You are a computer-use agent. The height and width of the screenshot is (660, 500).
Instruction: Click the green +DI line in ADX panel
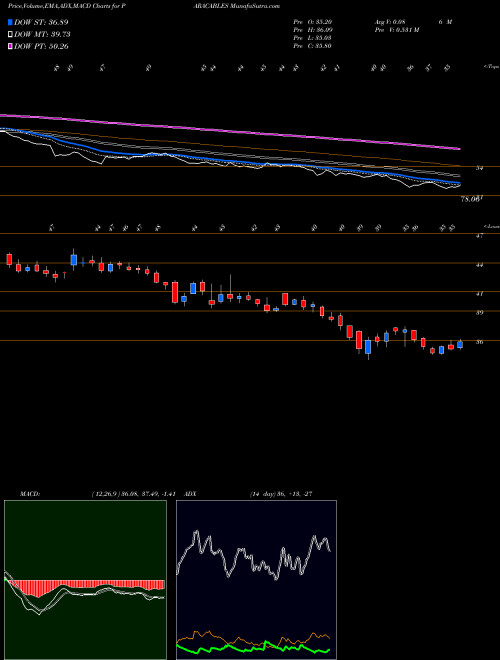pos(253,648)
